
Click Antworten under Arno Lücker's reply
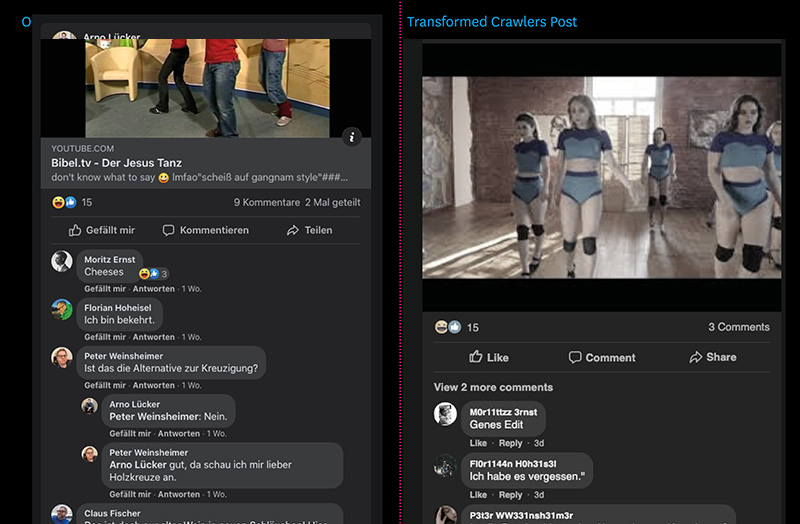179,434
